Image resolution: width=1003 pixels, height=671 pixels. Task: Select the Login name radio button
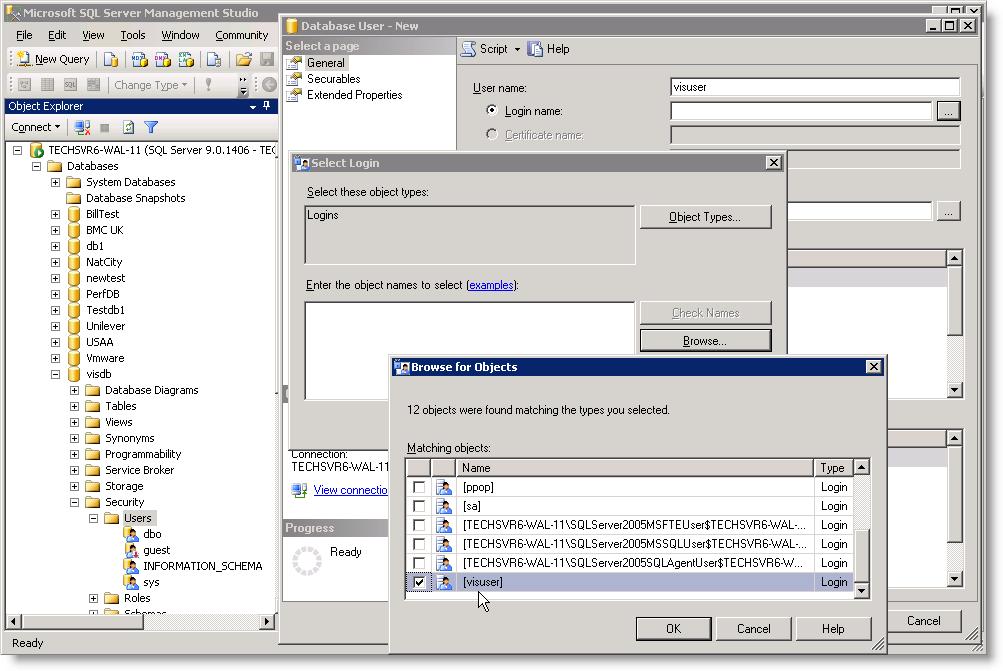[491, 110]
